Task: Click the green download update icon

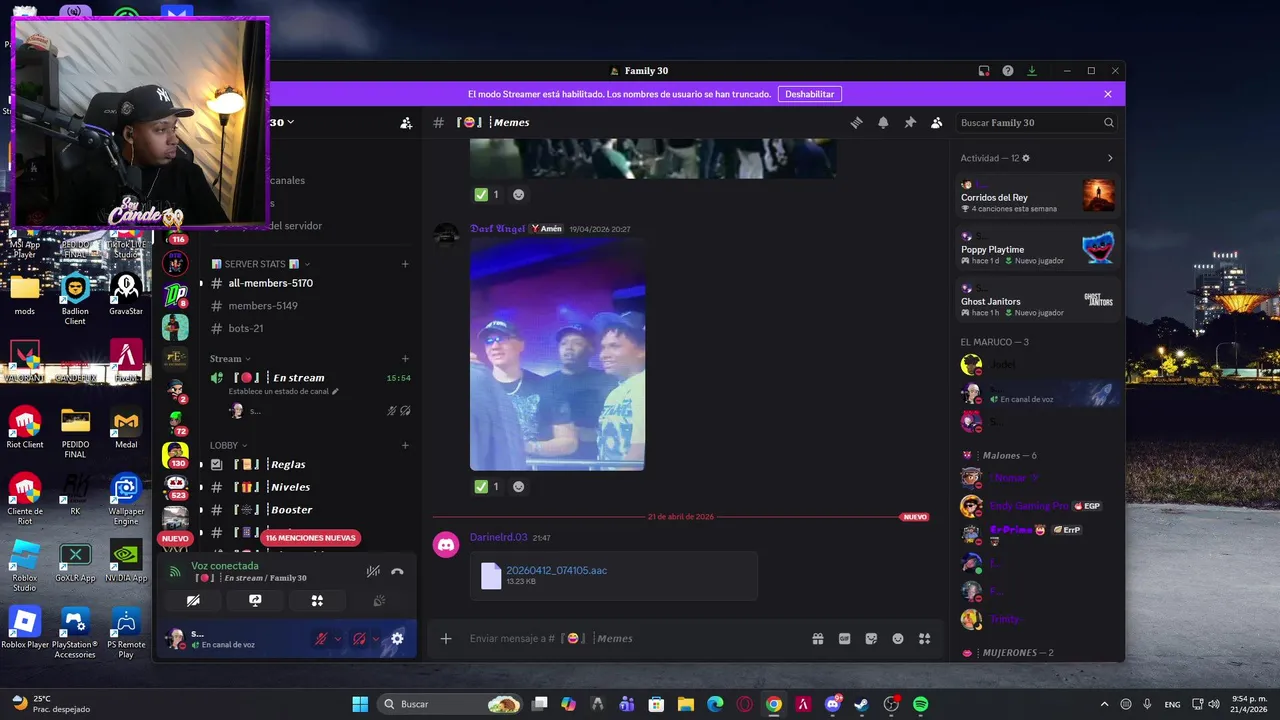Action: pyautogui.click(x=1032, y=71)
